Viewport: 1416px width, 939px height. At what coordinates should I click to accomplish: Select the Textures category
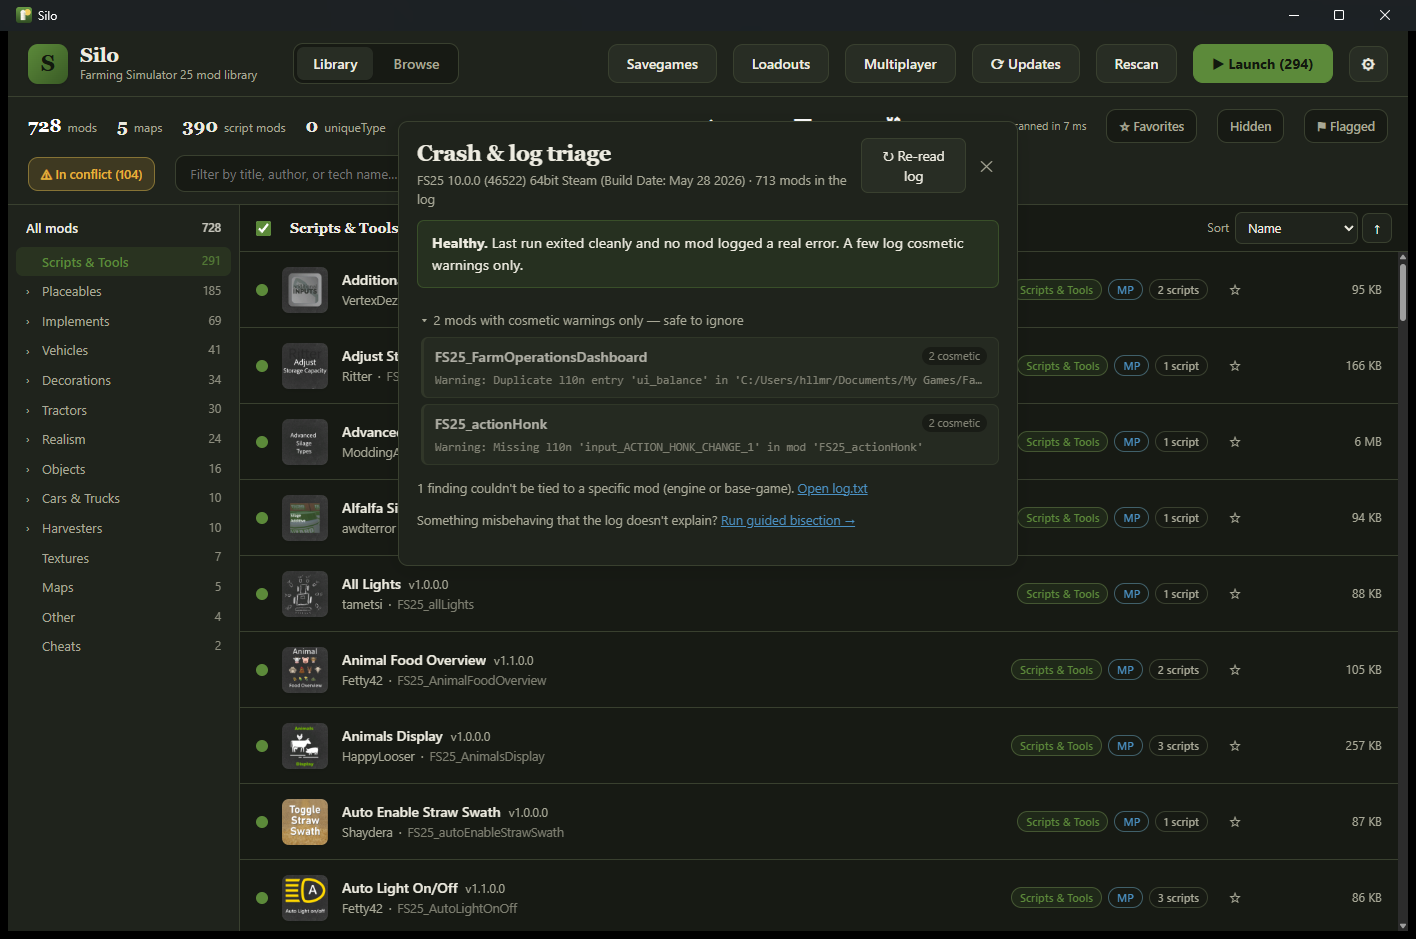[x=123, y=558]
